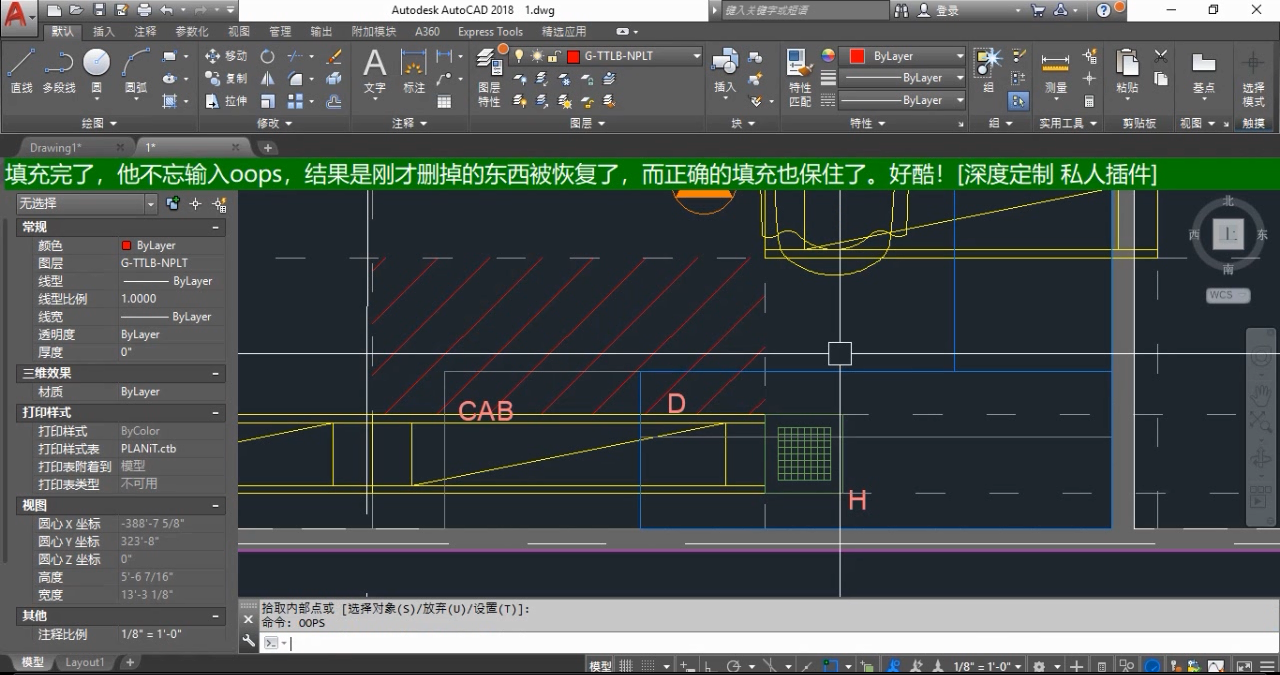Select the Rotate tool icon

268,56
